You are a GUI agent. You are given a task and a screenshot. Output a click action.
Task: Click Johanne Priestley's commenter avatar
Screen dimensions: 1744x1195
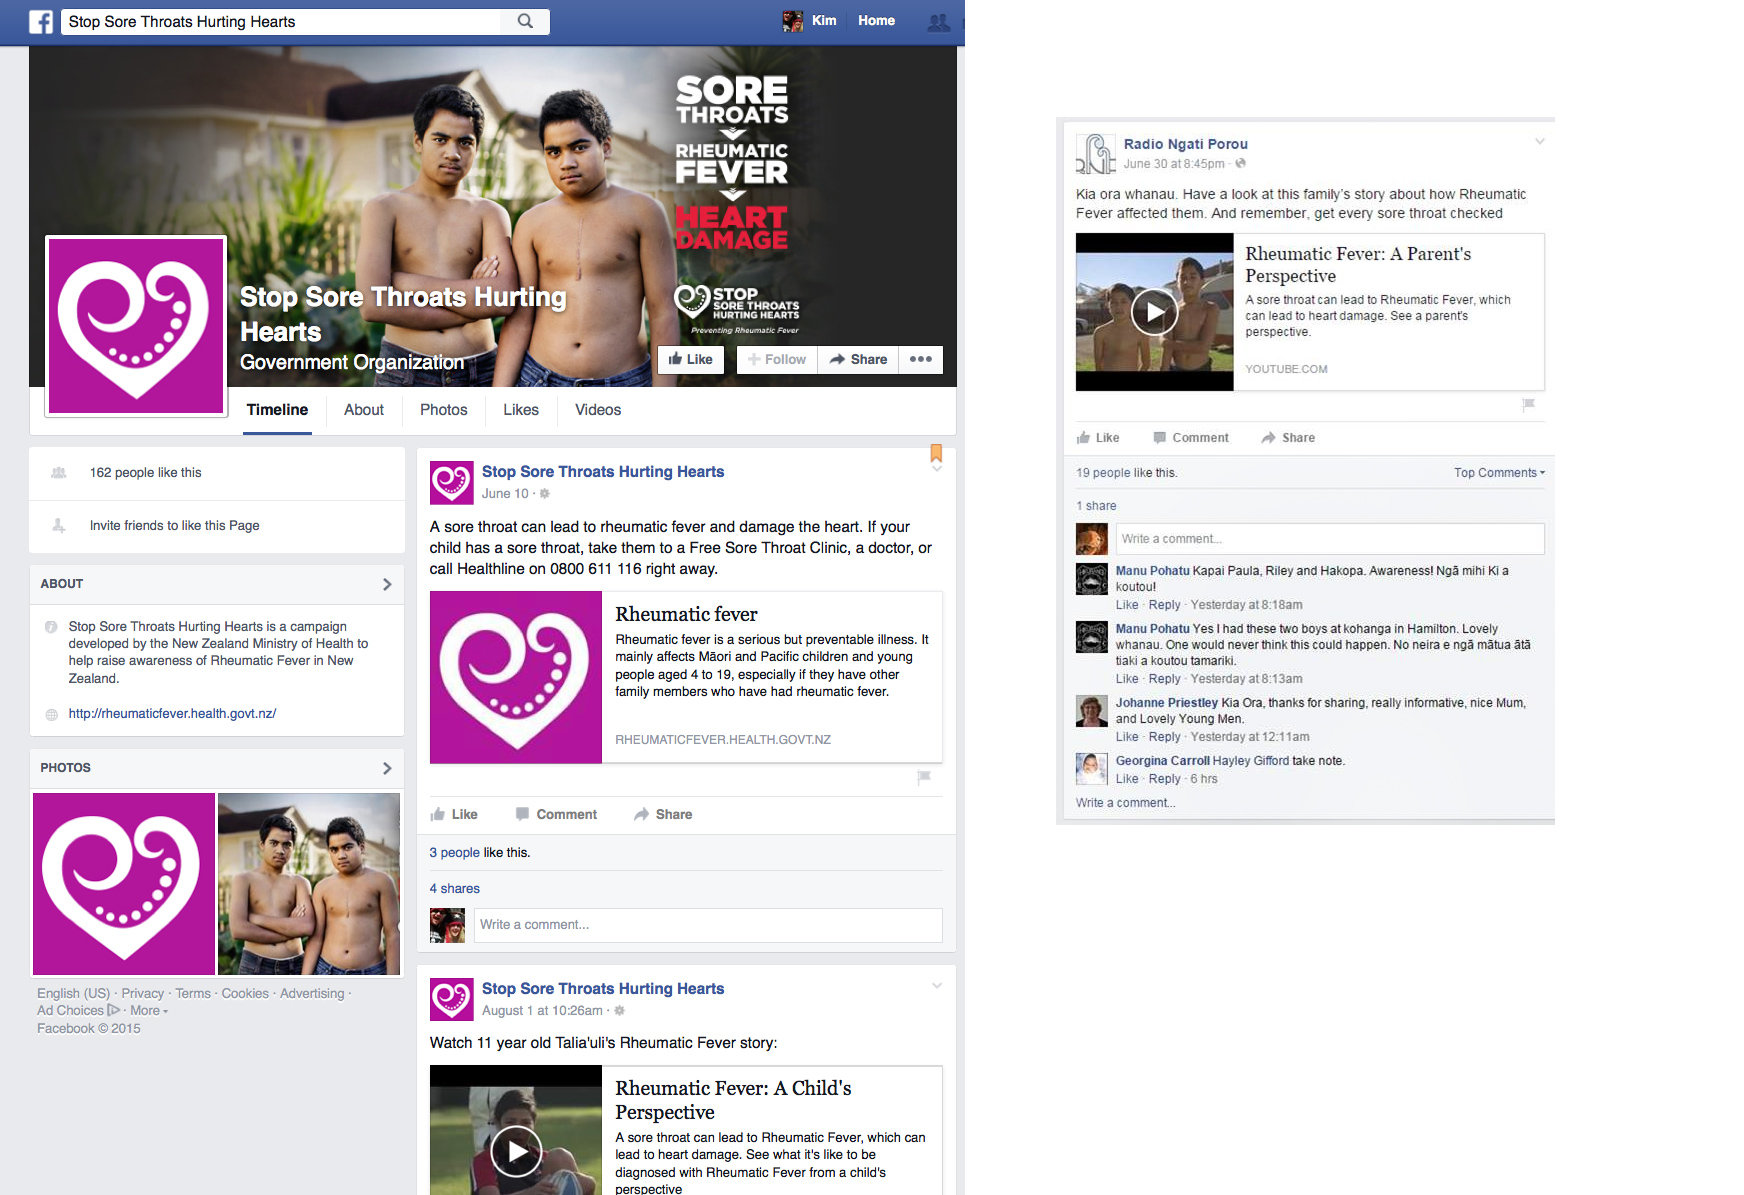(1091, 711)
